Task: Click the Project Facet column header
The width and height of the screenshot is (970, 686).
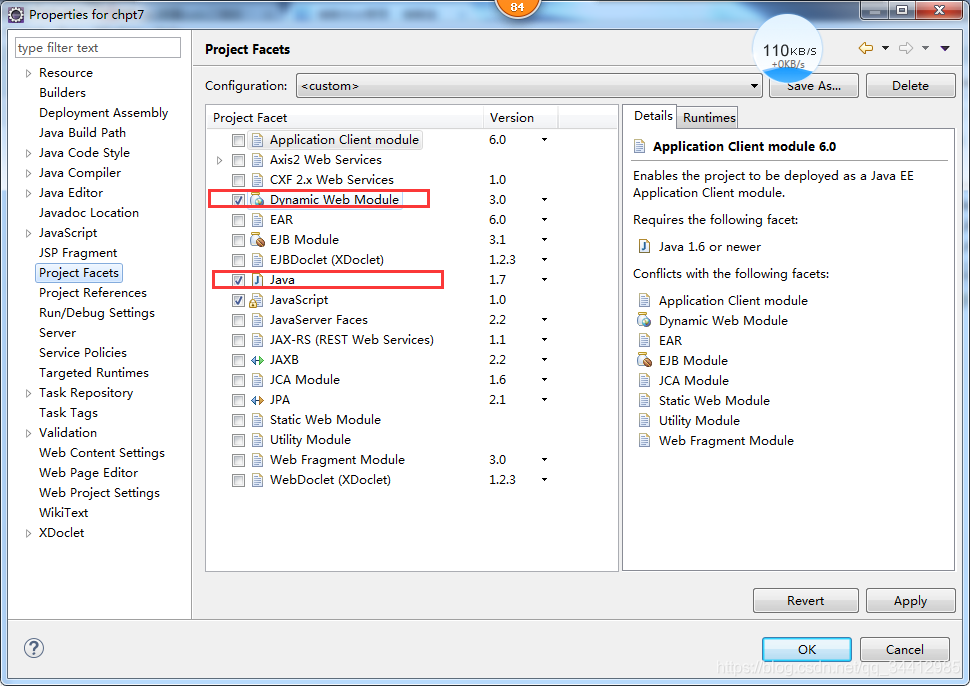Action: coord(345,118)
